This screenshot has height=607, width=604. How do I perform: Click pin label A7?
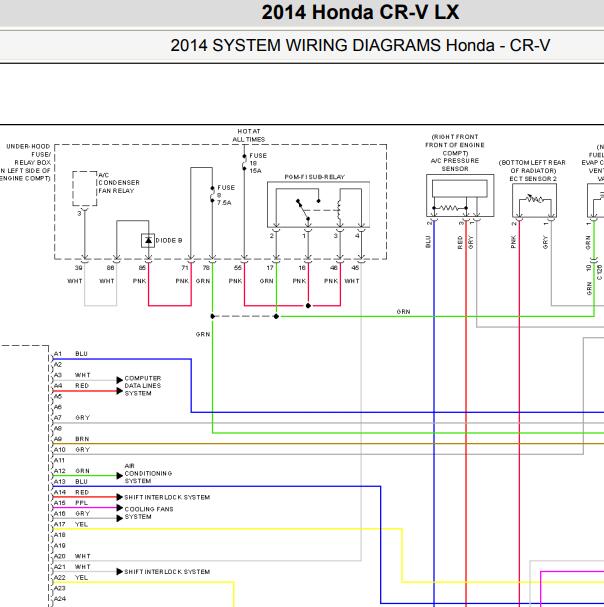pos(58,418)
